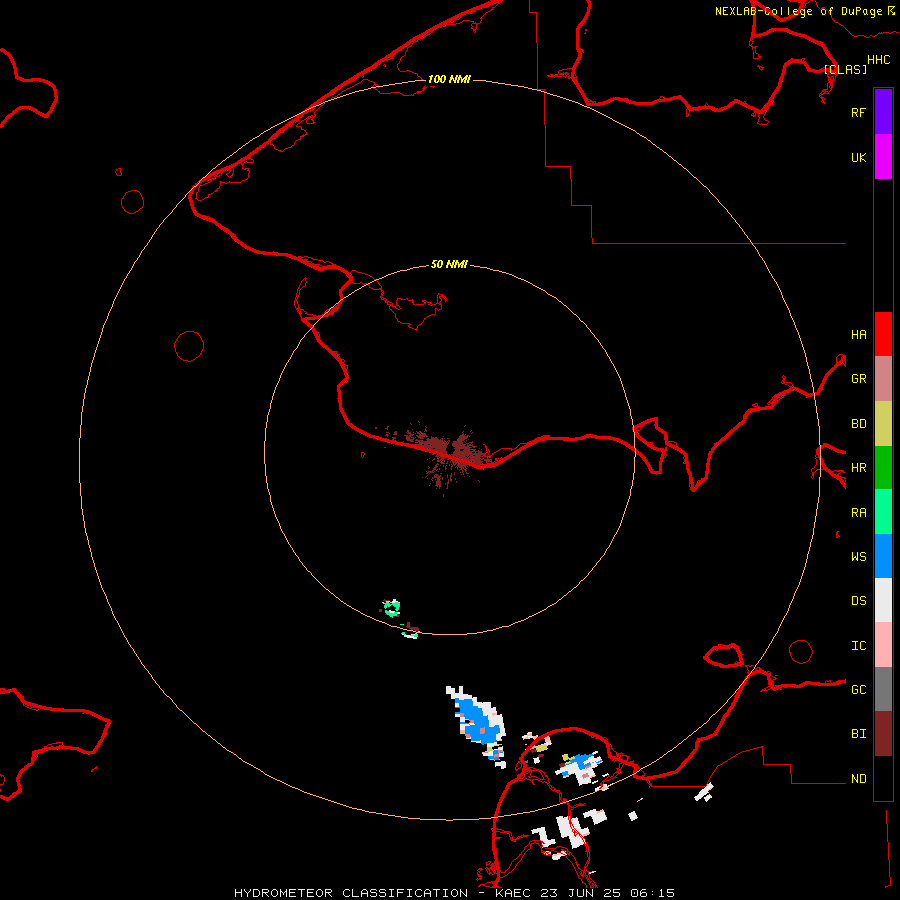
Task: Select the WS blue legend swatch
Action: (883, 556)
